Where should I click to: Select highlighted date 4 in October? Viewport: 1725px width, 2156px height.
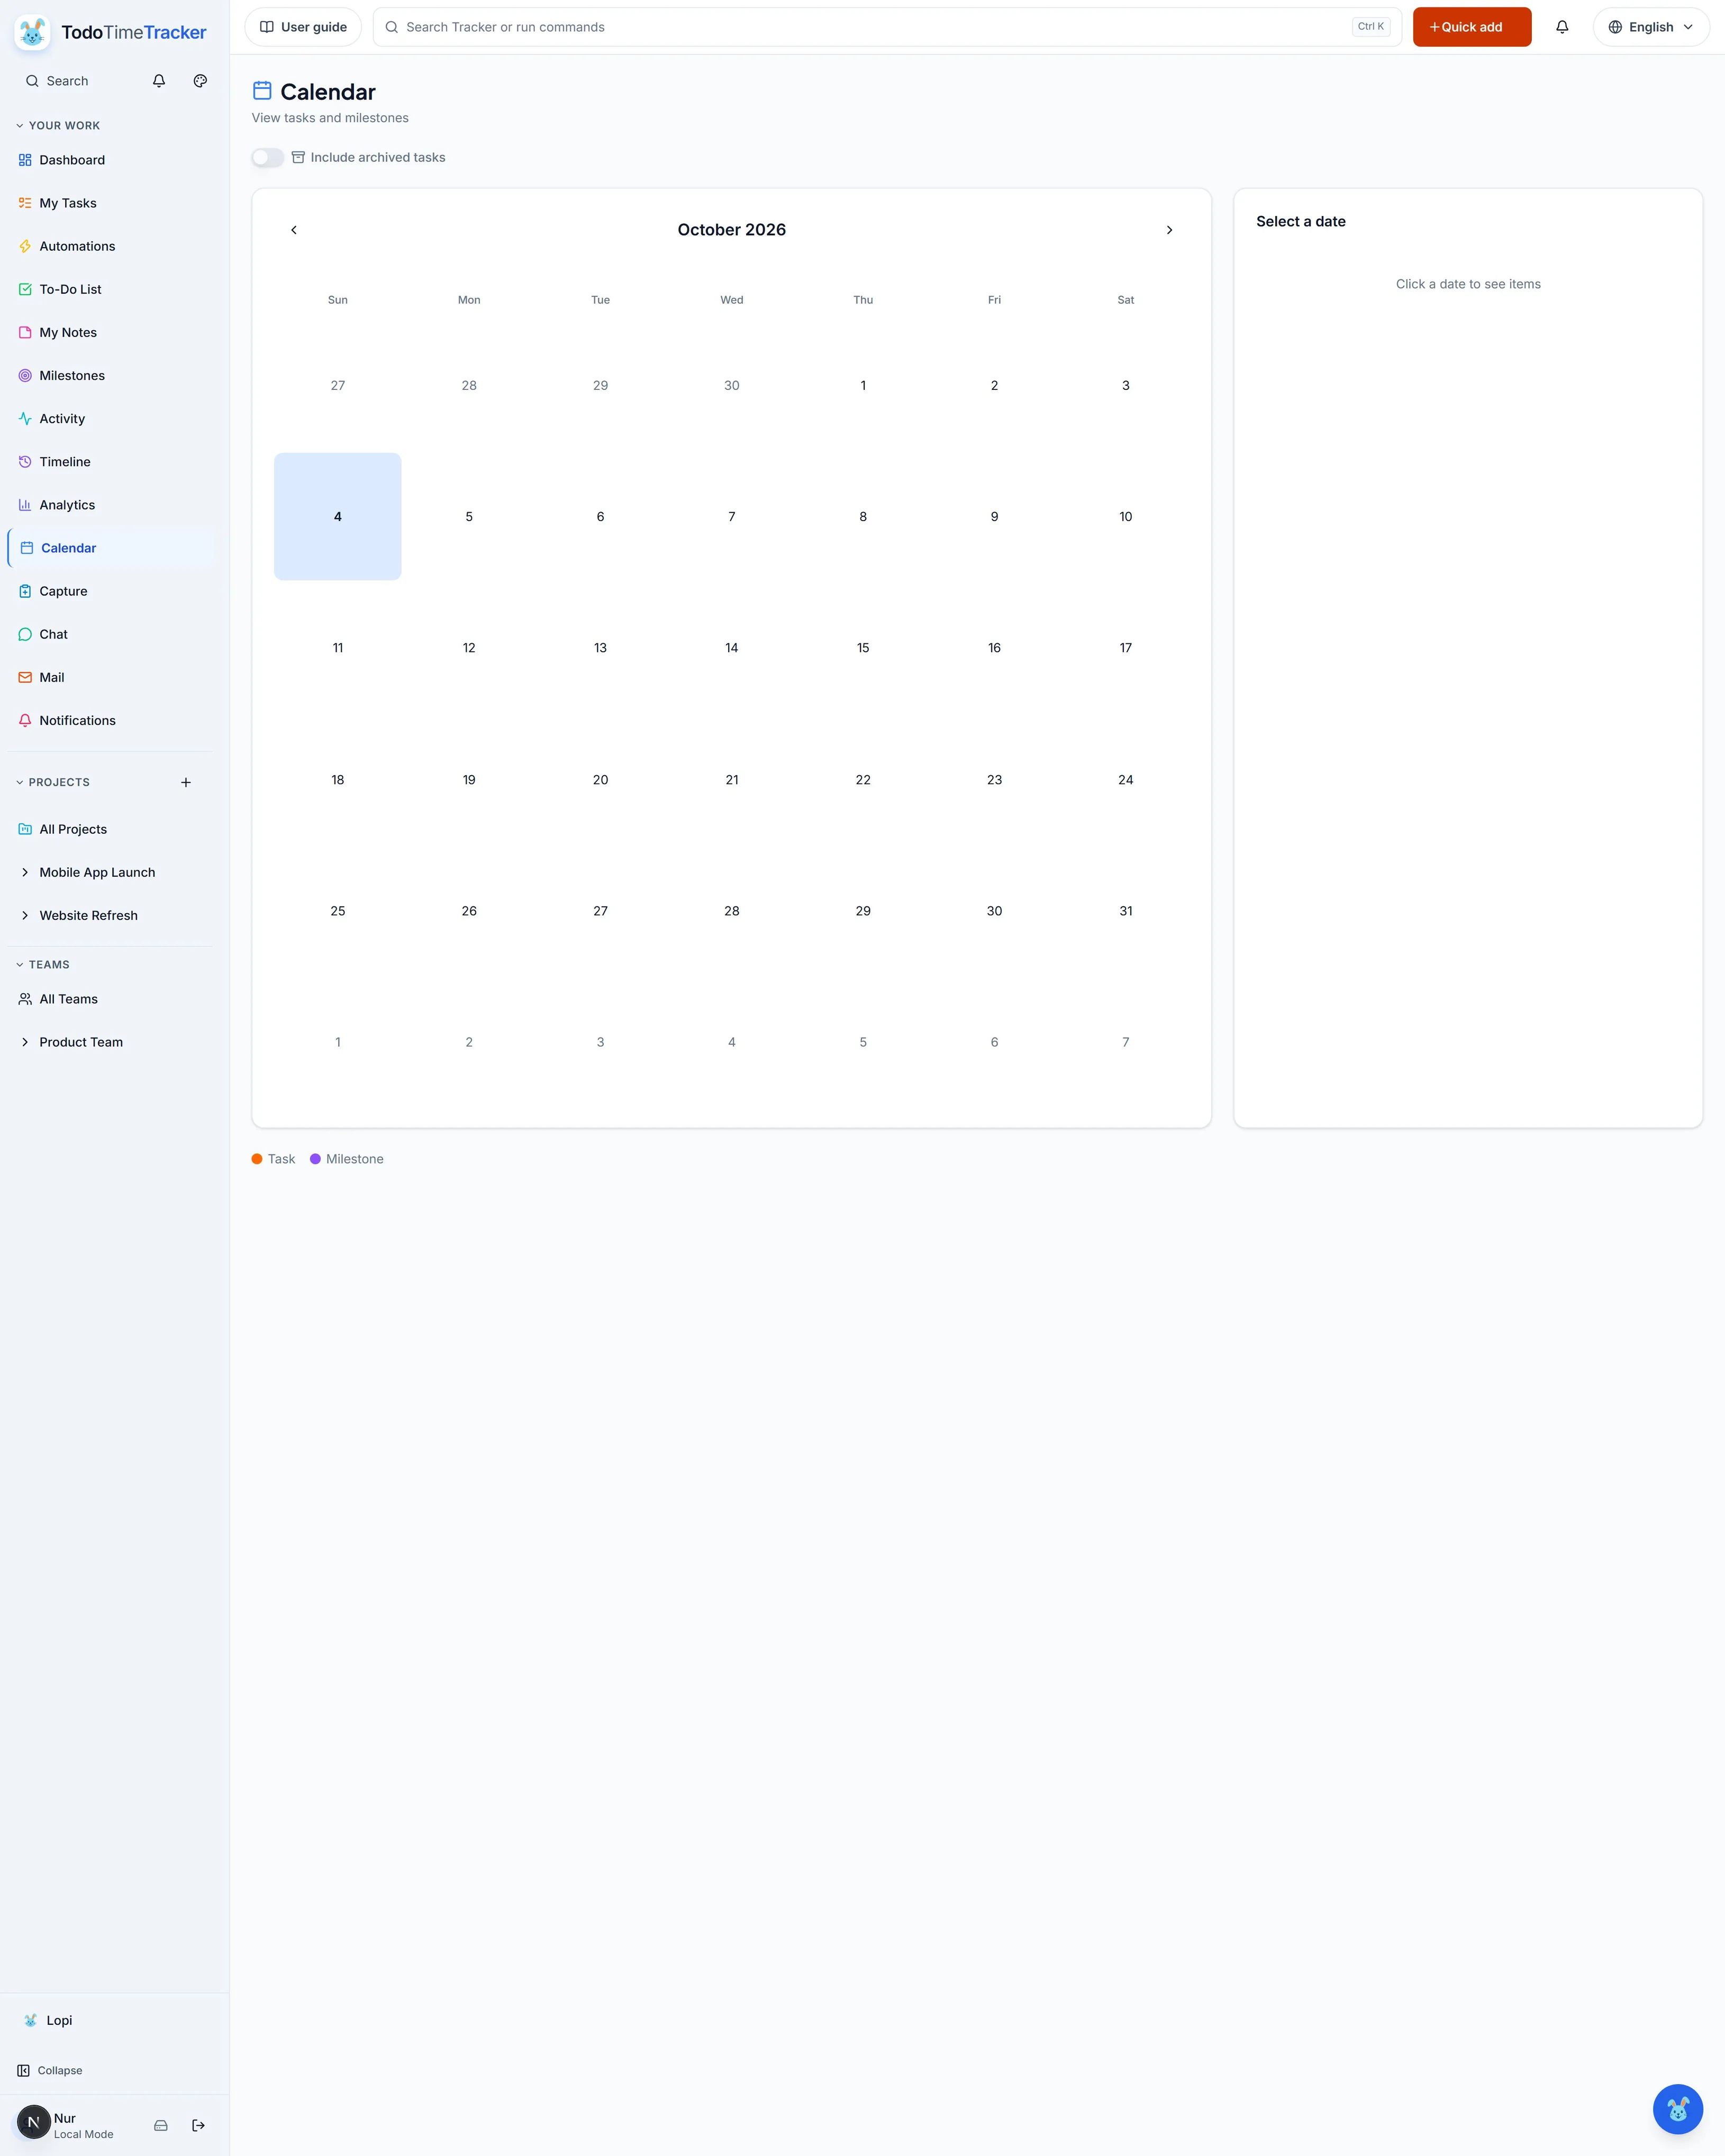pyautogui.click(x=338, y=517)
